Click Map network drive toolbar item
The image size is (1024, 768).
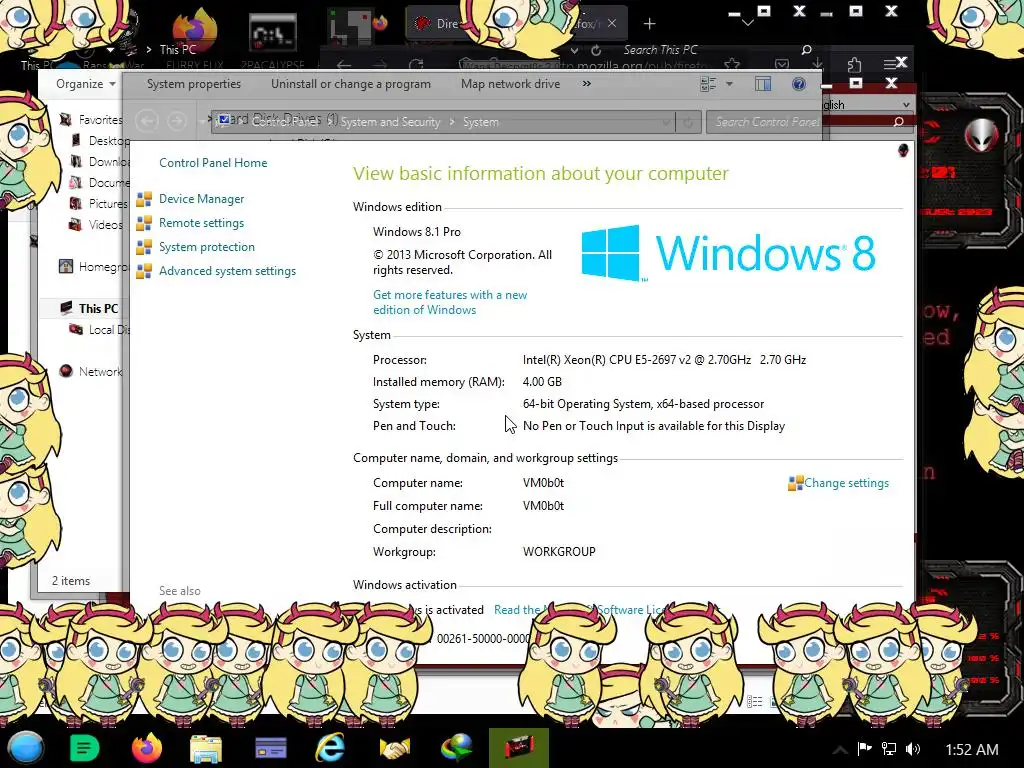point(510,84)
